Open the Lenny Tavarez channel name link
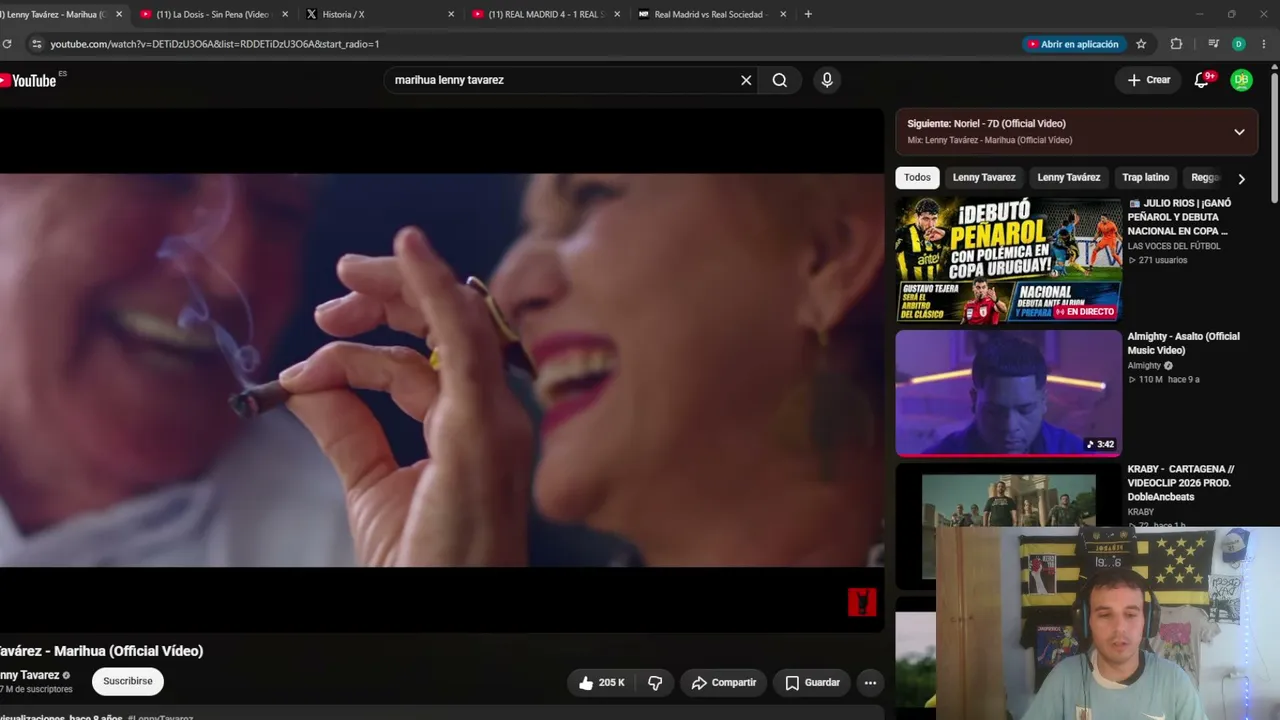1280x720 pixels. click(x=30, y=675)
